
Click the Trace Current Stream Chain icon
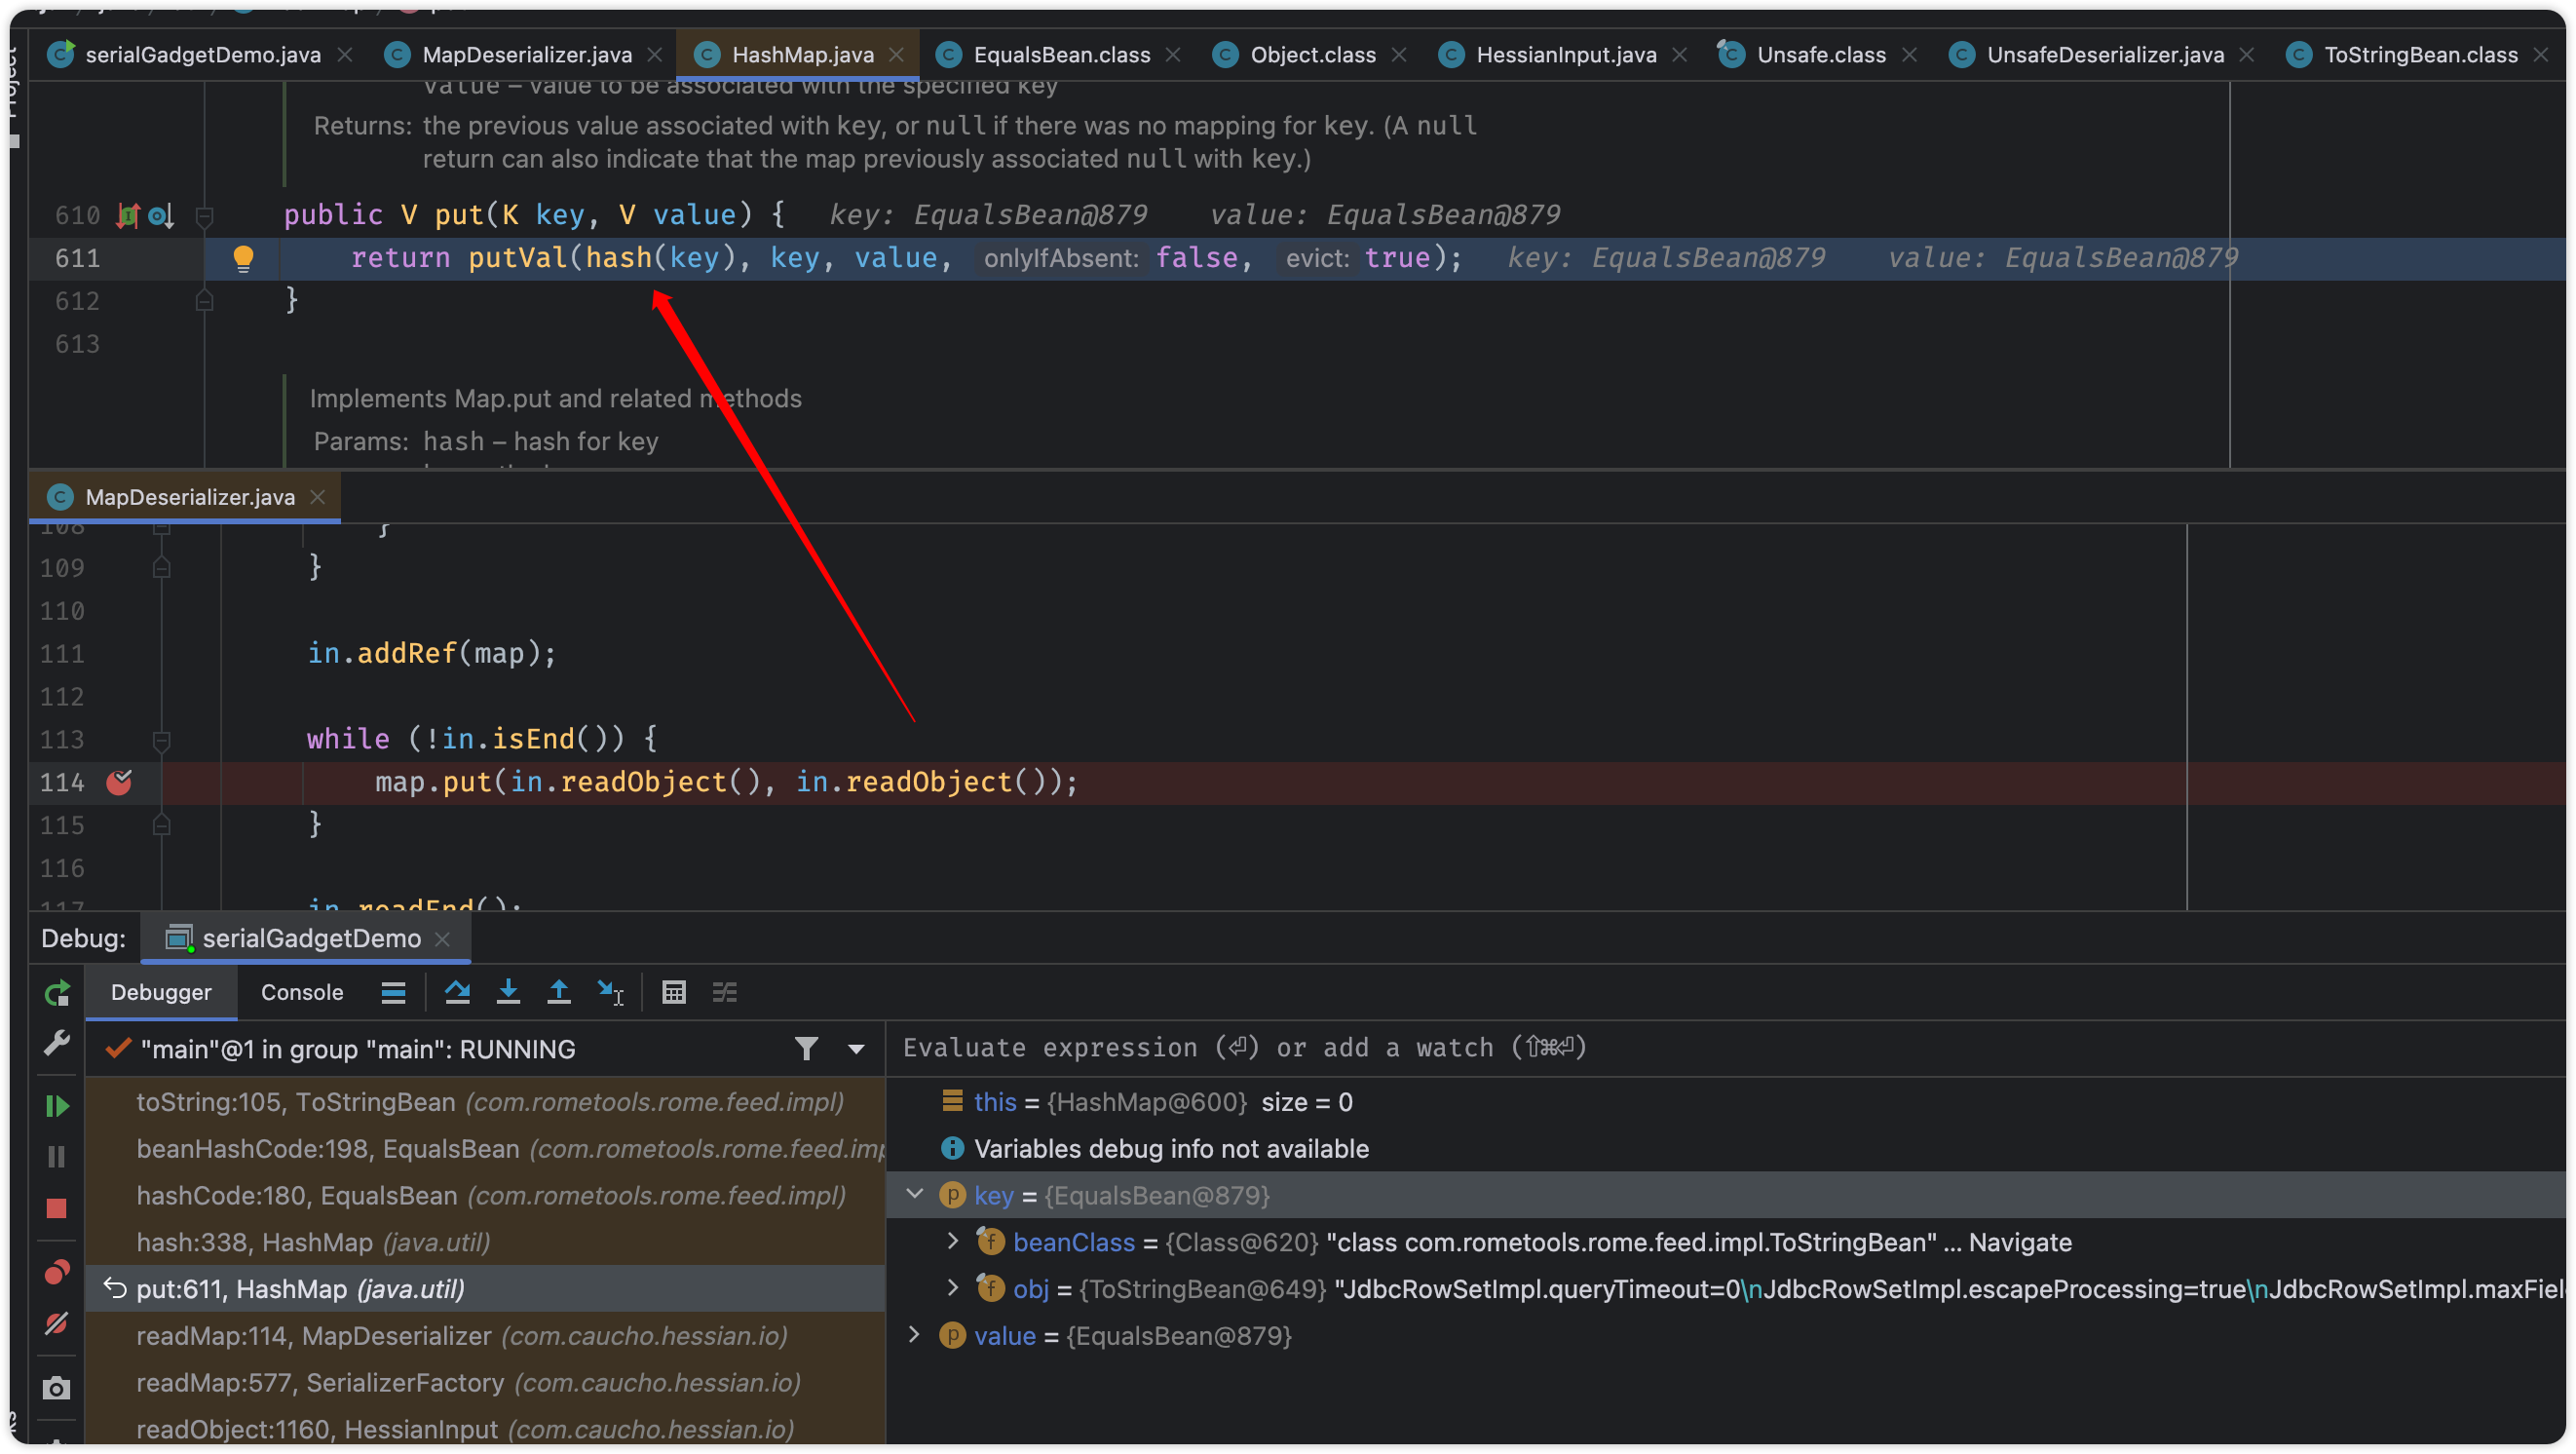(725, 992)
